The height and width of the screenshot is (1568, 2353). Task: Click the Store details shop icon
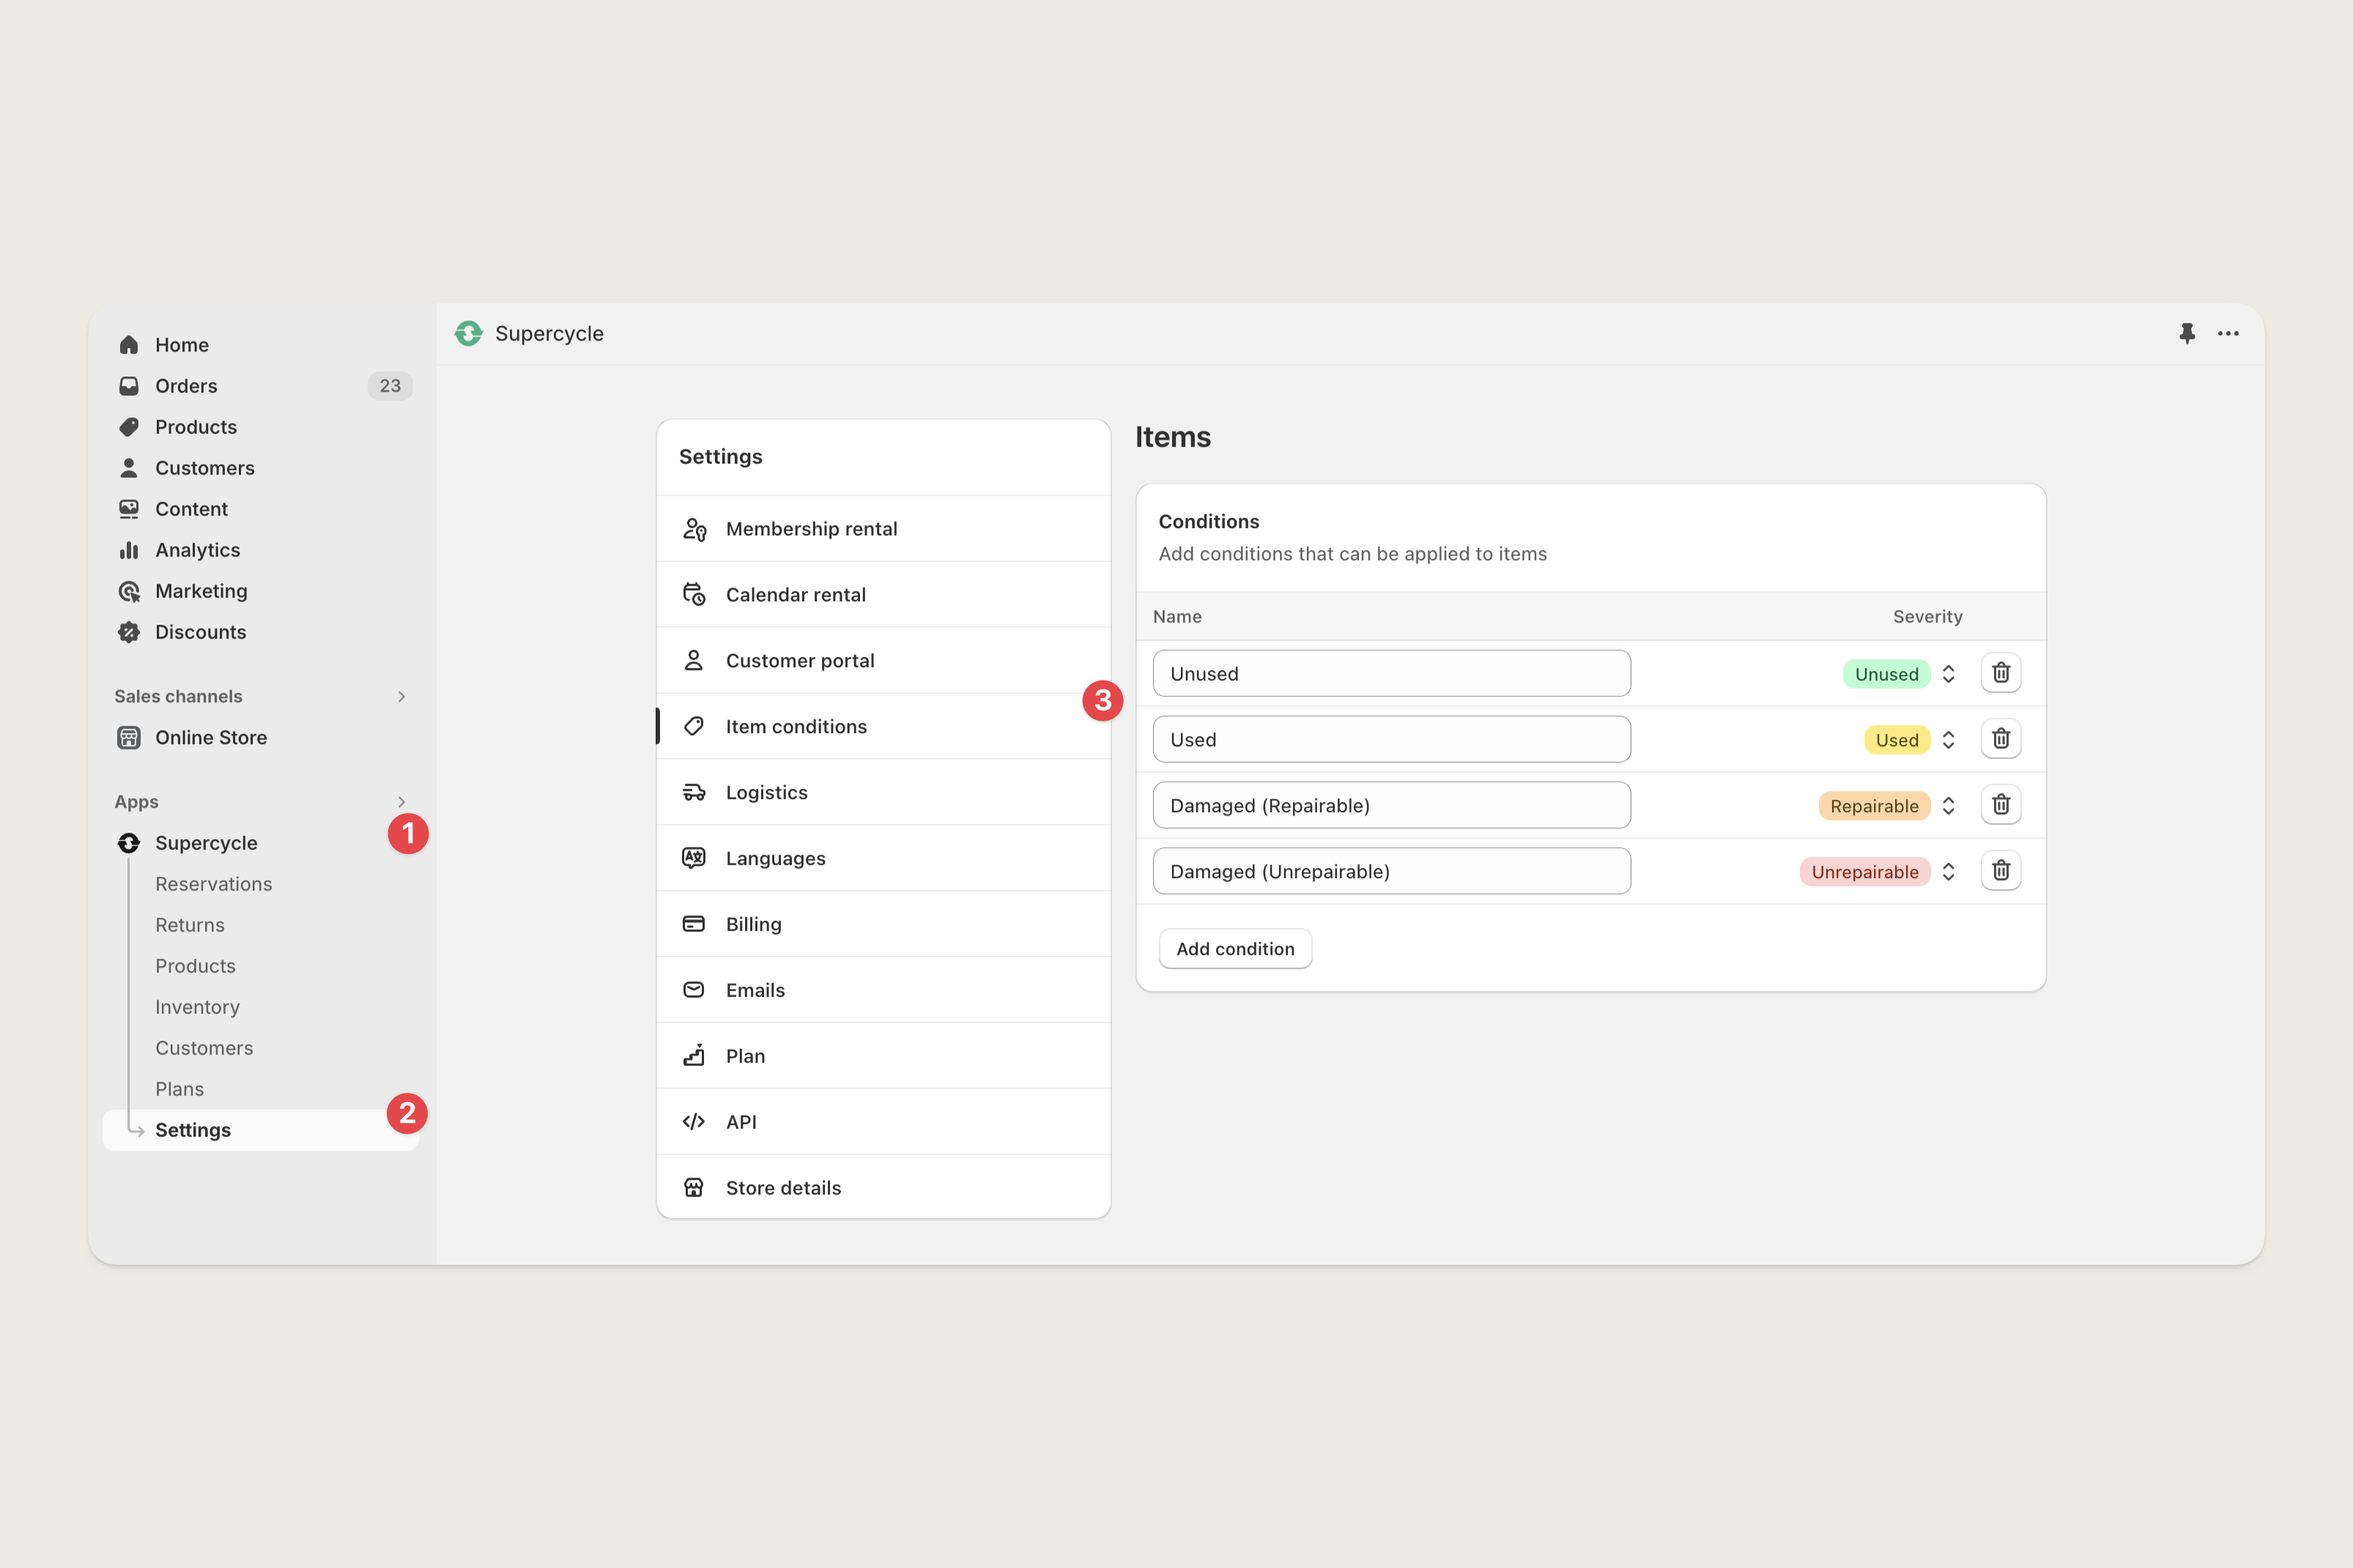pos(694,1188)
